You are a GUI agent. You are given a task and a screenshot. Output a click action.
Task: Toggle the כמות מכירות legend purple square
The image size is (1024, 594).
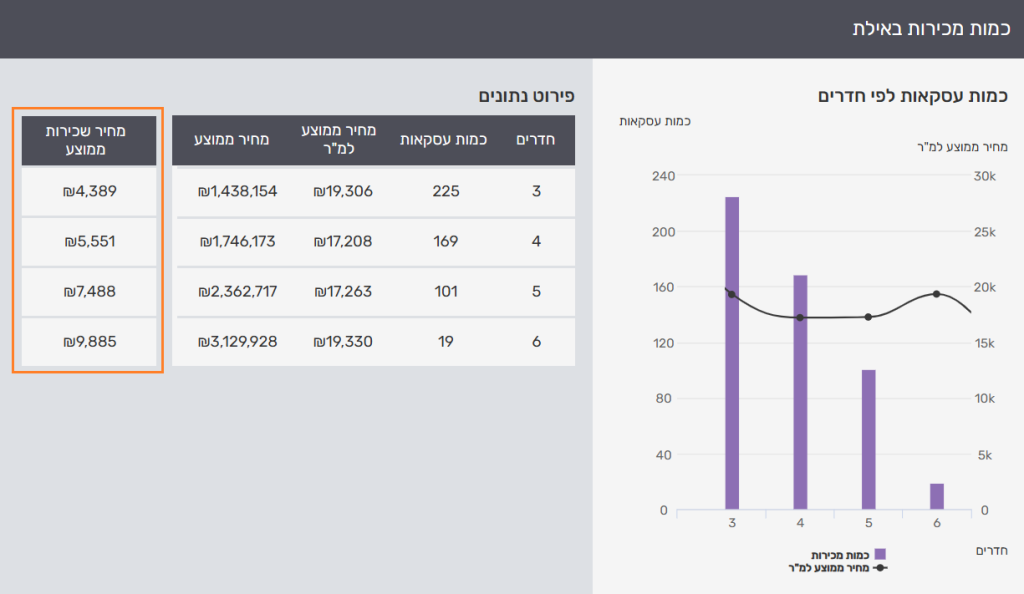880,554
